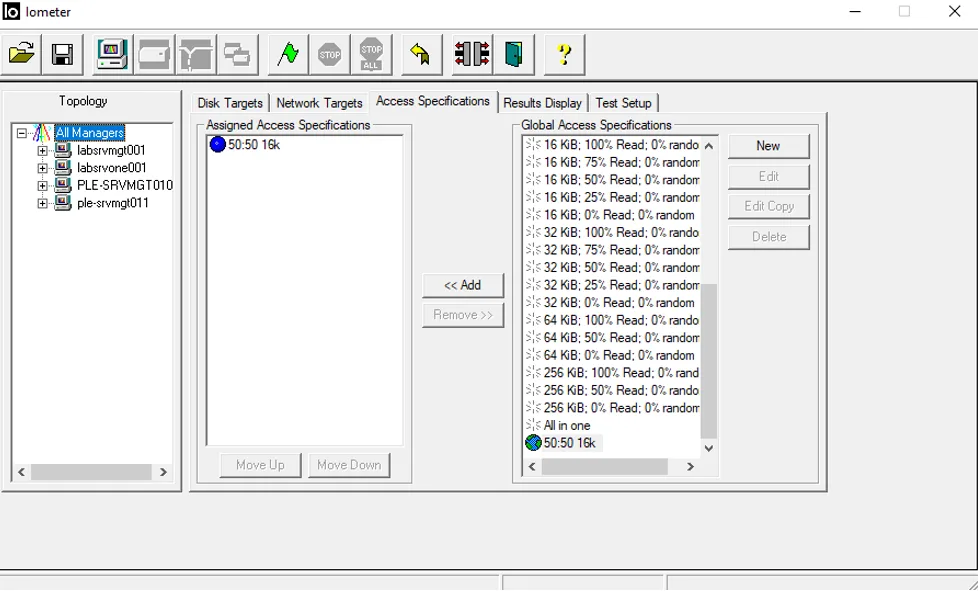Save the test configuration file
This screenshot has height=591, width=978.
pos(62,54)
